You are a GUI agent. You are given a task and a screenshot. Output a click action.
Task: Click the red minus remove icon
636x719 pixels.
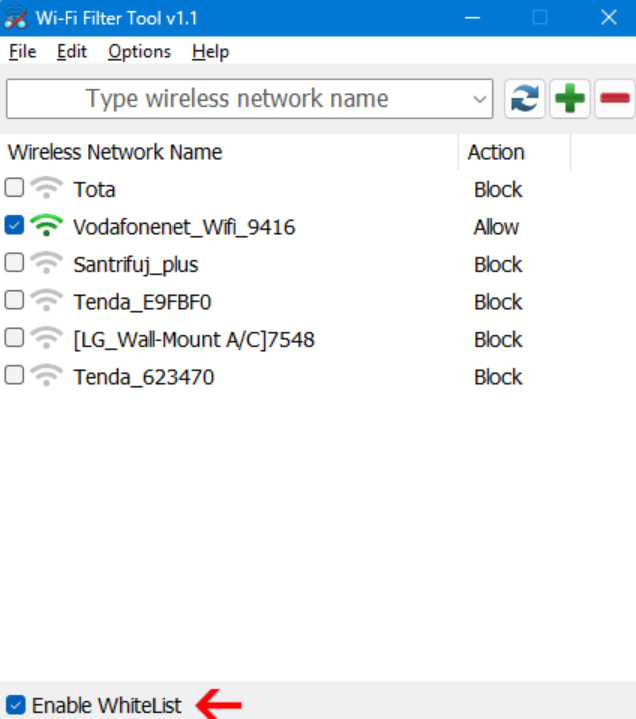pyautogui.click(x=614, y=99)
